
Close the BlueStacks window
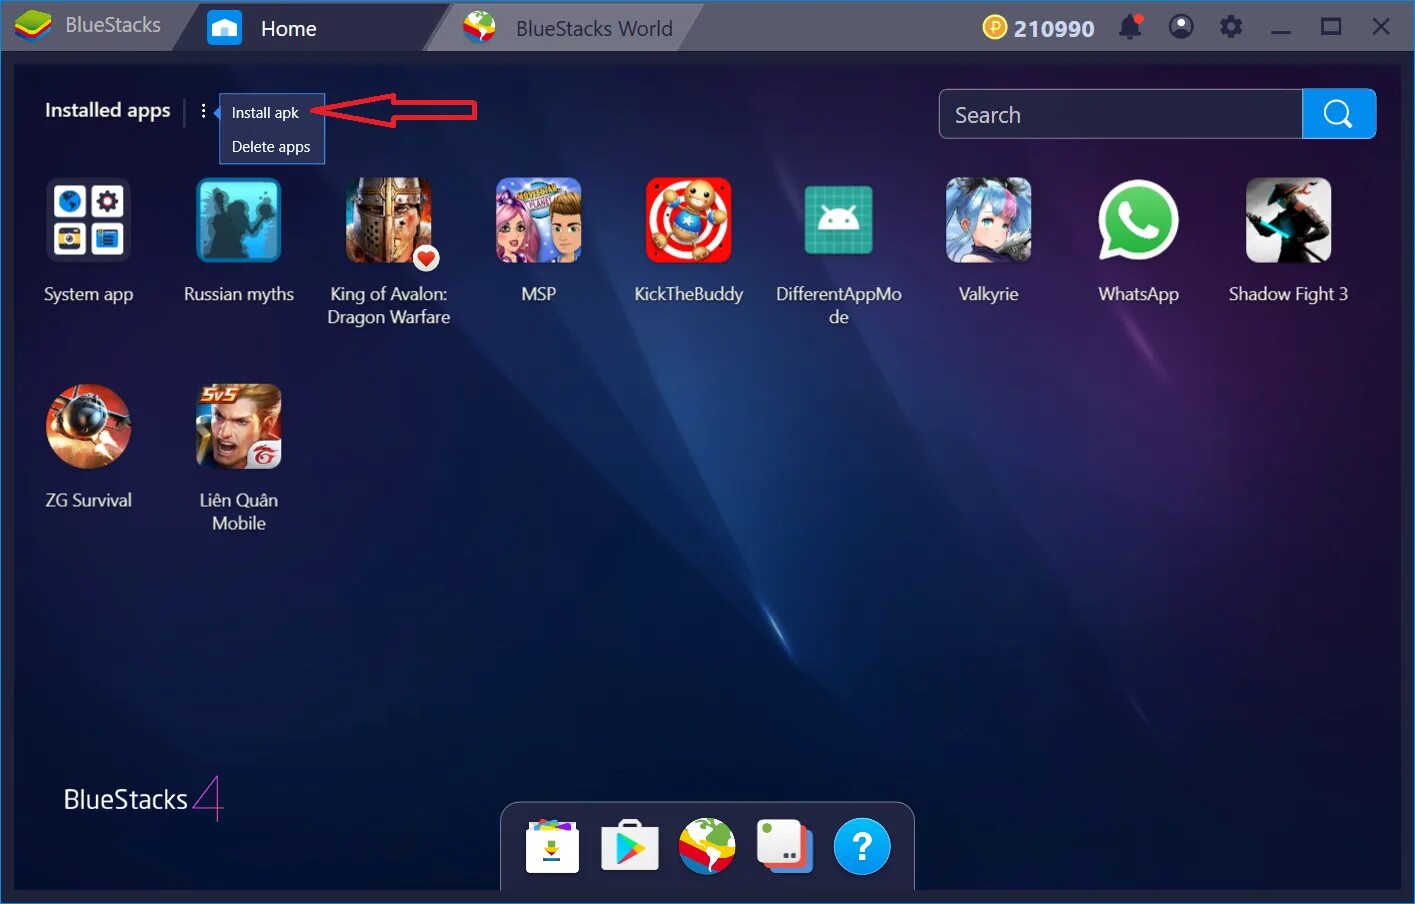1381,27
